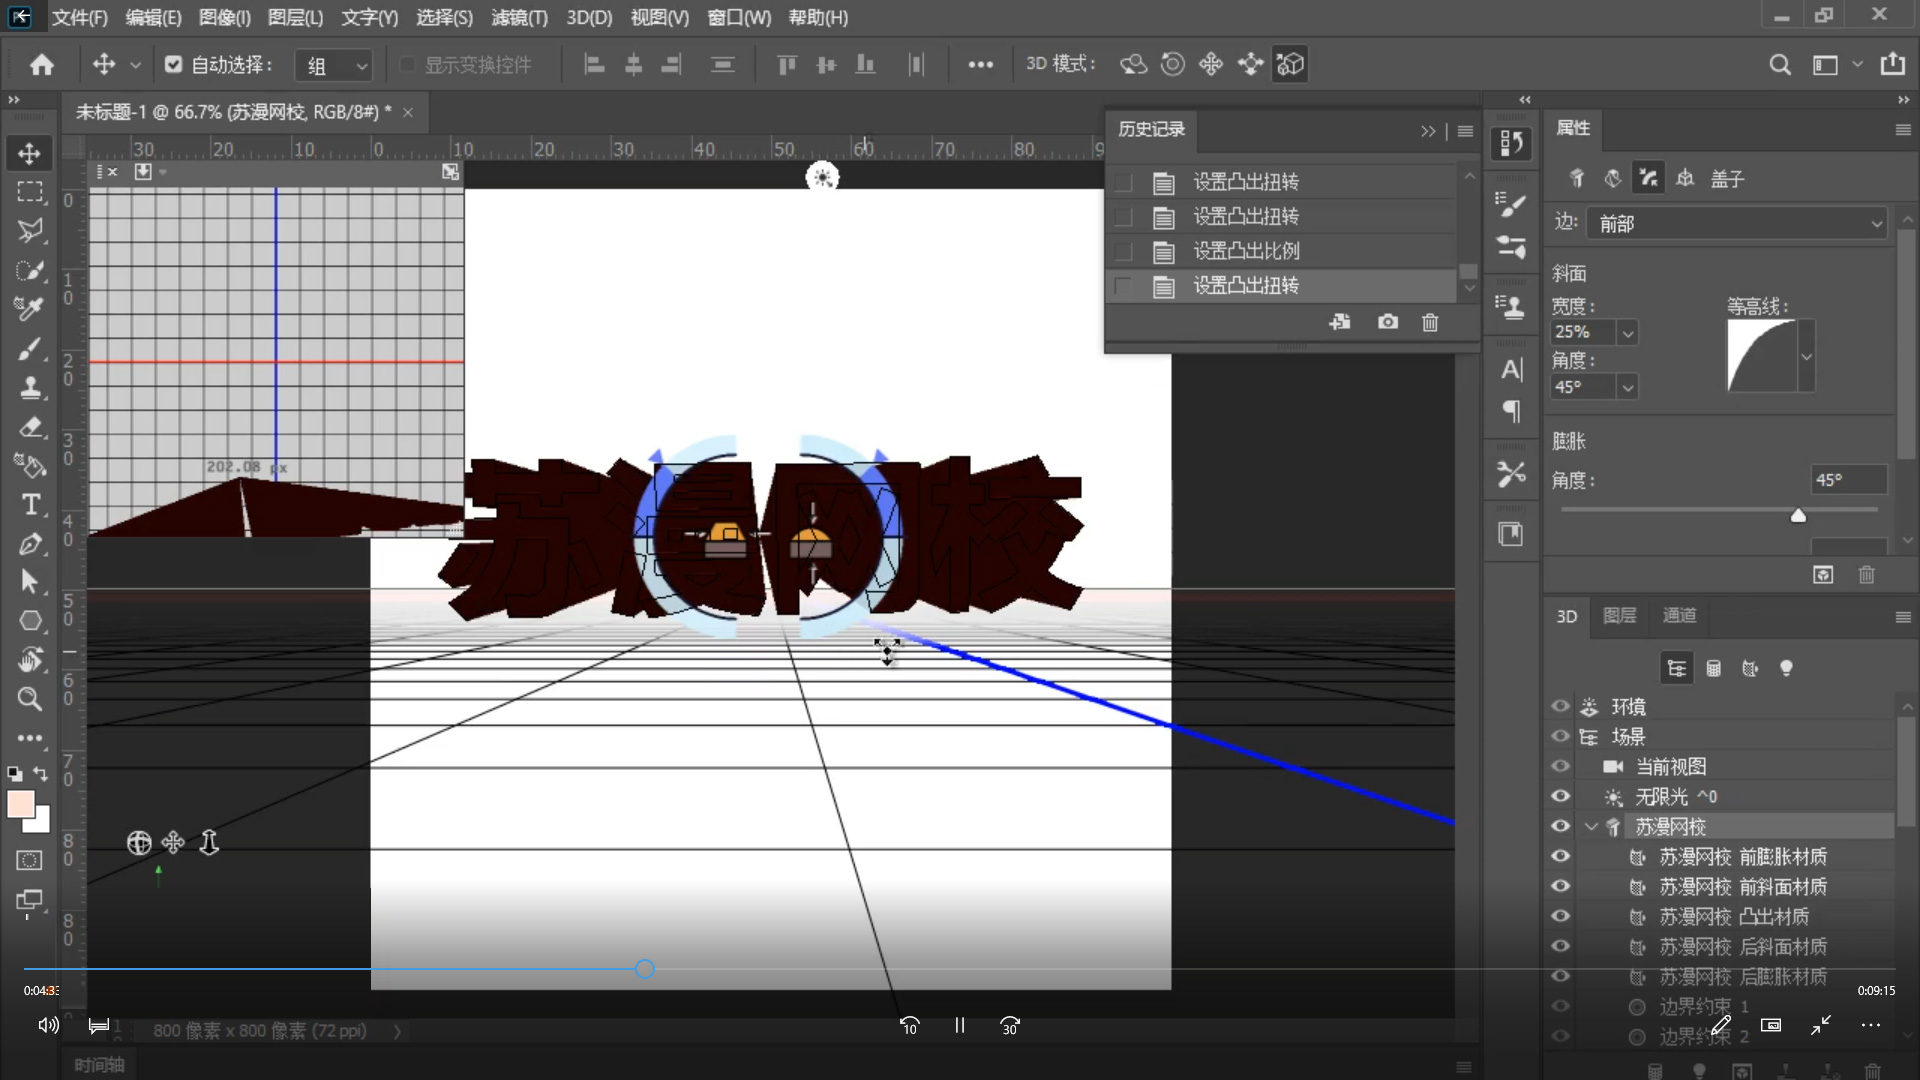The image size is (1920, 1080).
Task: Switch to the 图层 tab
Action: 1619,616
